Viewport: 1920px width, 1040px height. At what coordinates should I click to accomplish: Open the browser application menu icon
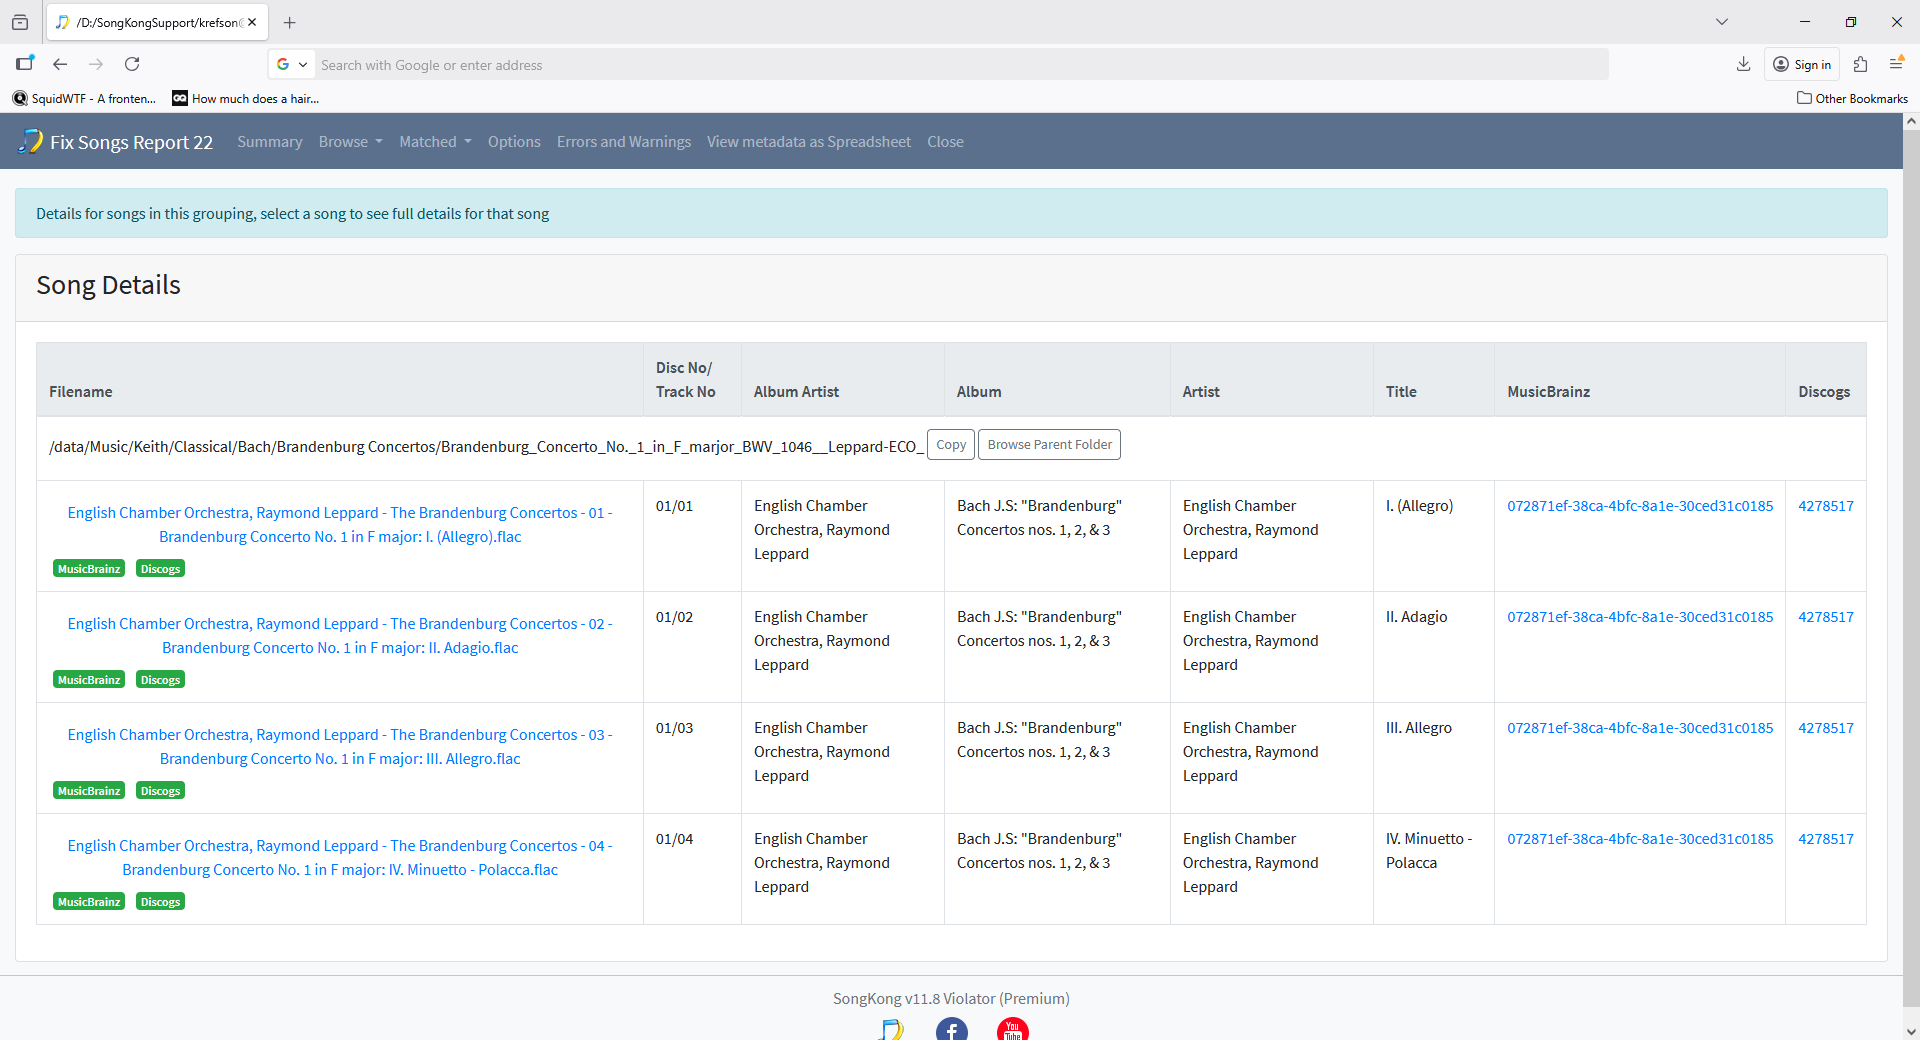coord(1895,64)
